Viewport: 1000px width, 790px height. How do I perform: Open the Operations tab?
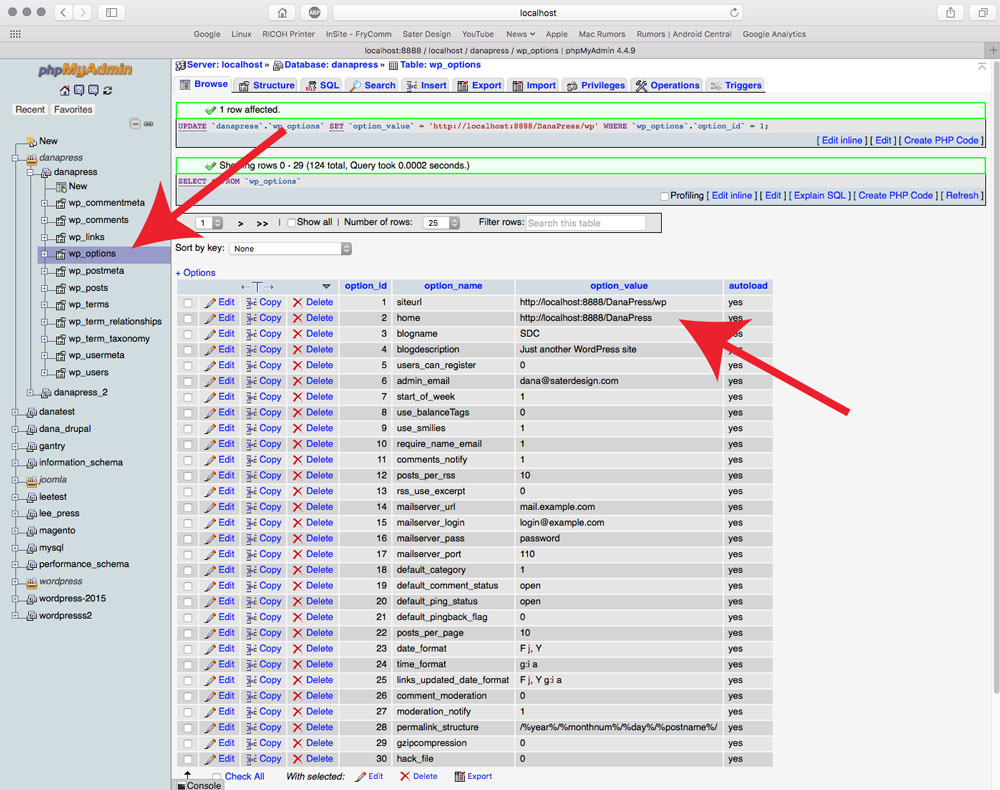[668, 85]
